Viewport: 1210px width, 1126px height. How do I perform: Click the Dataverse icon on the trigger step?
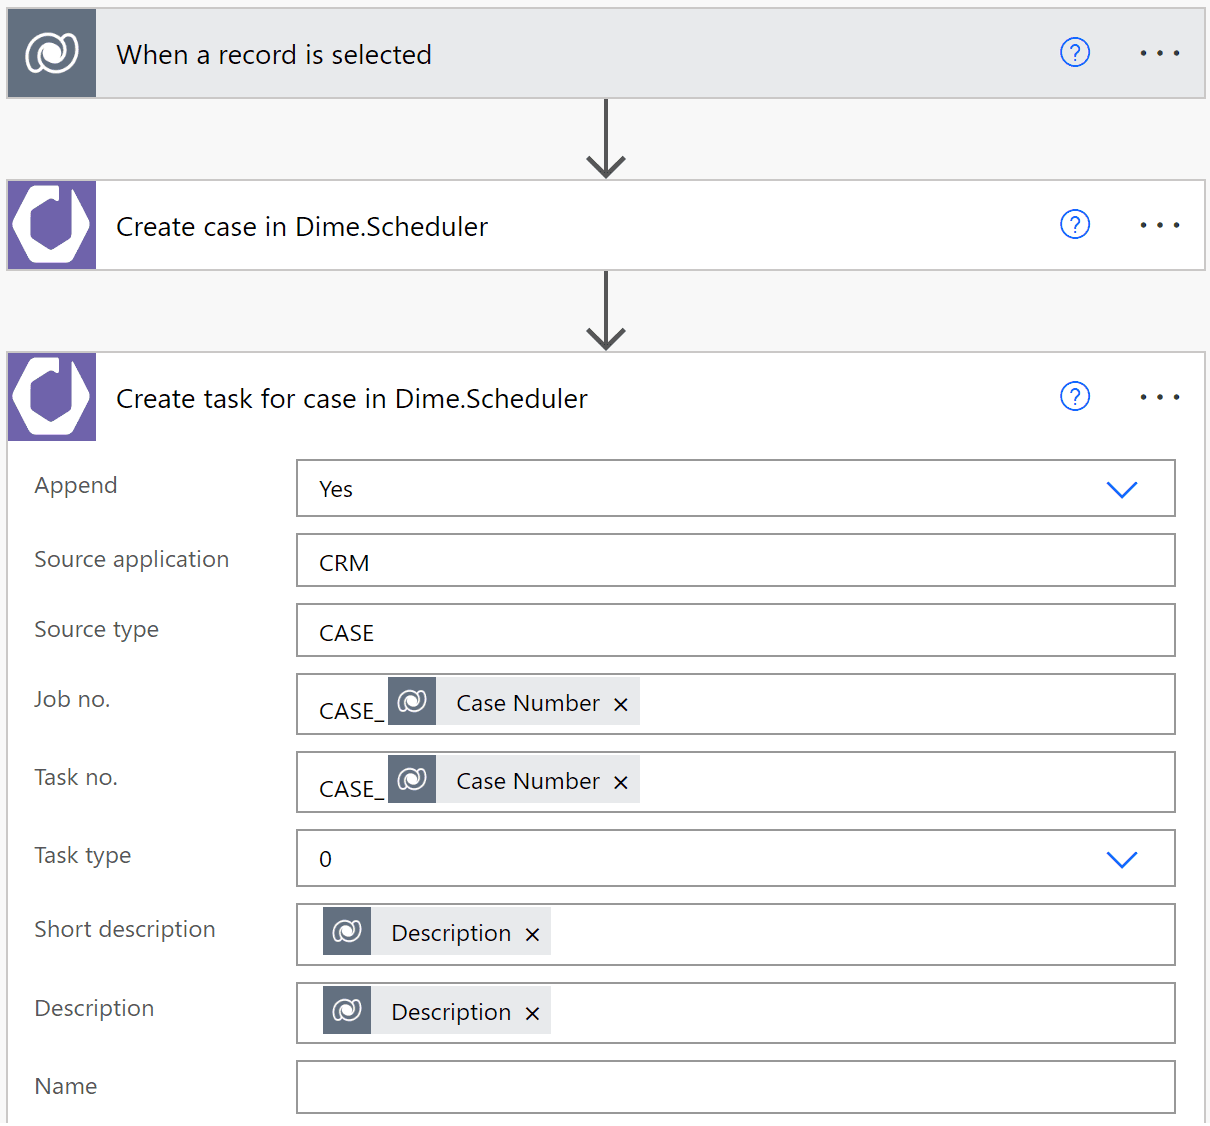coord(52,53)
